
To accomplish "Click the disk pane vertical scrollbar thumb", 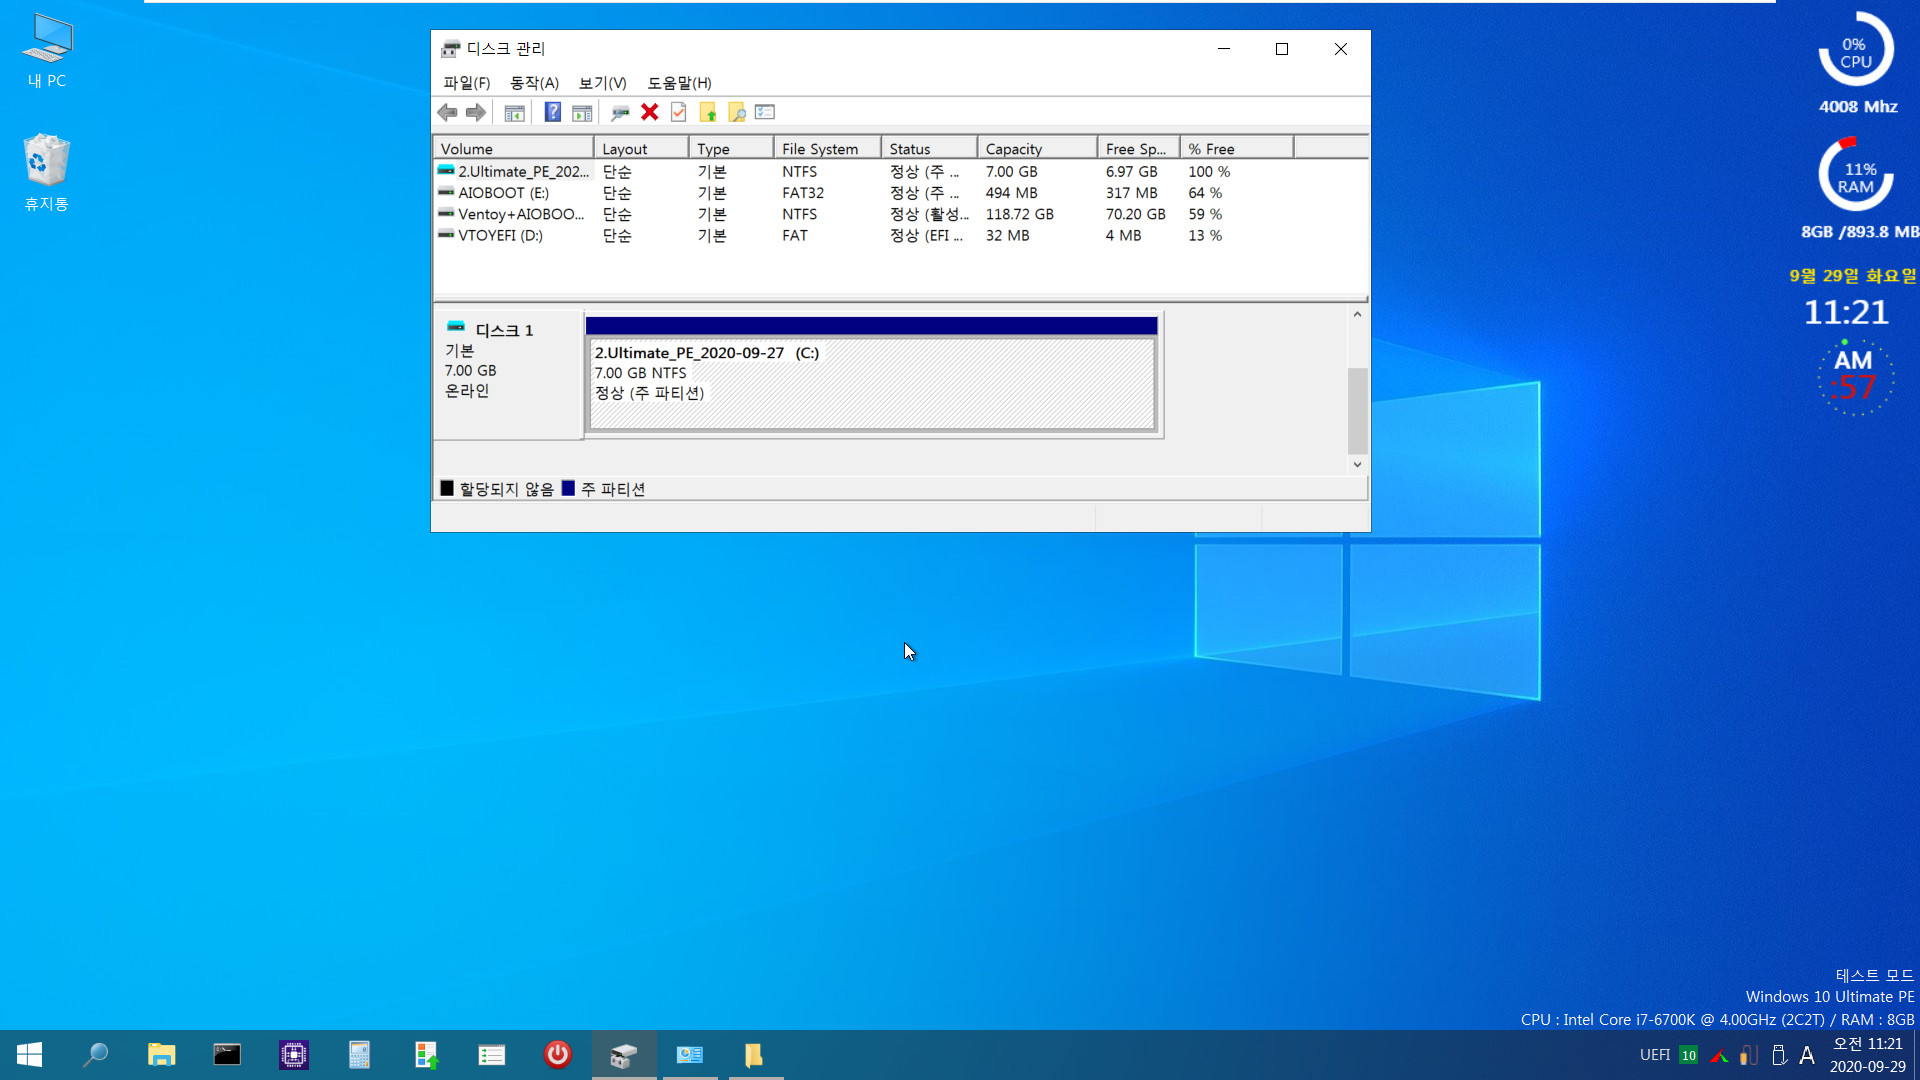I will (x=1357, y=411).
